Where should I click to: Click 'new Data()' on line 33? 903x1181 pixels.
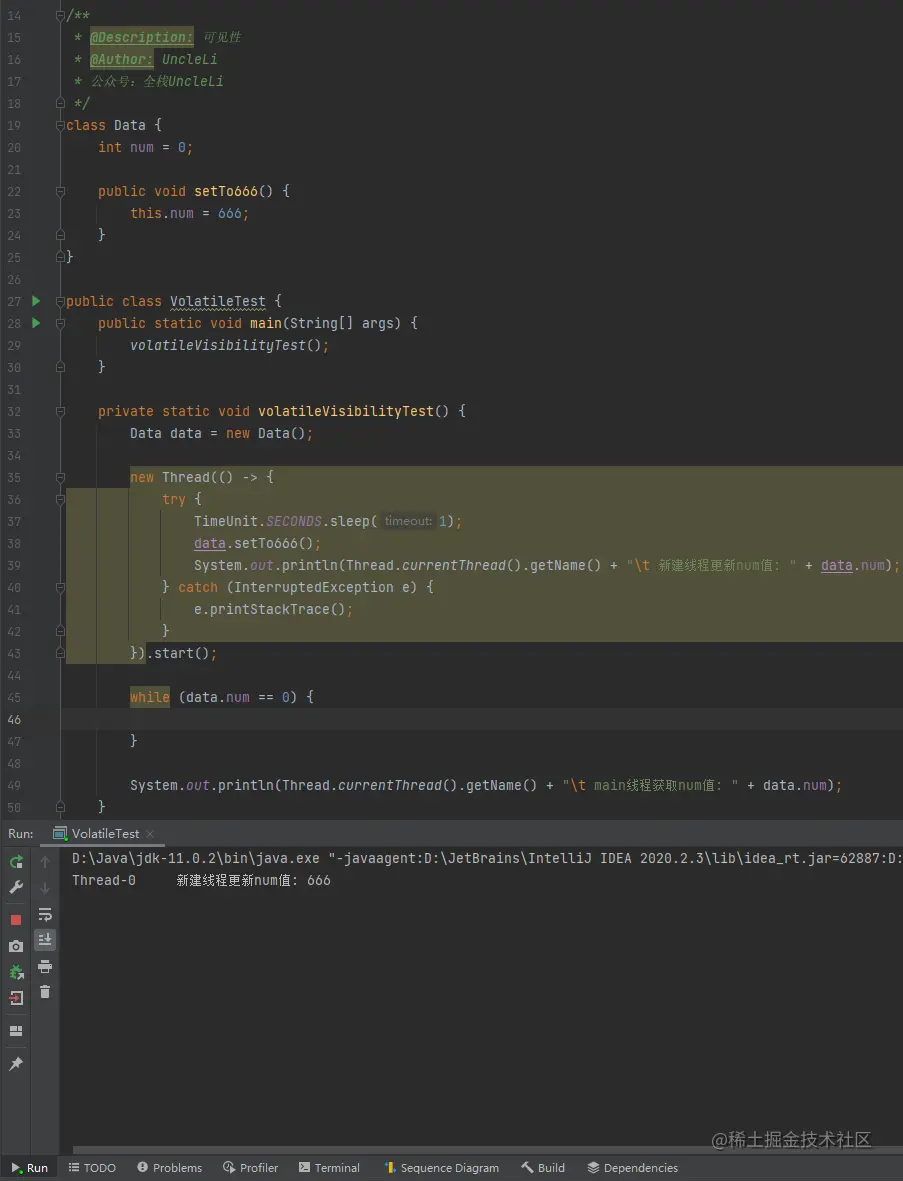266,433
